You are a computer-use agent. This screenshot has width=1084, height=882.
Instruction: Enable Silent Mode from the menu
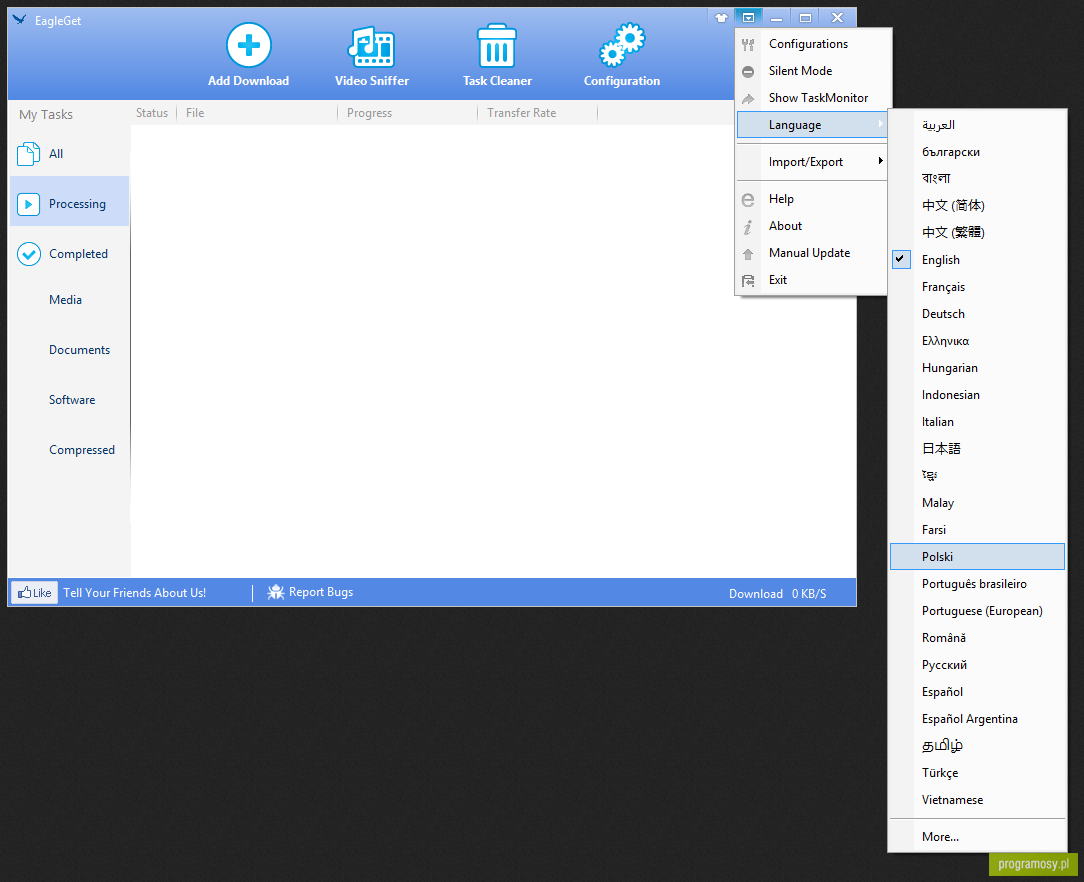coord(812,71)
